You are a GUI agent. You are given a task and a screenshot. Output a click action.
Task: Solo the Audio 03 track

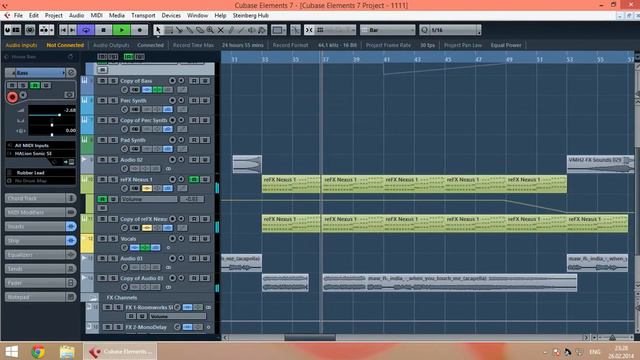click(x=113, y=258)
